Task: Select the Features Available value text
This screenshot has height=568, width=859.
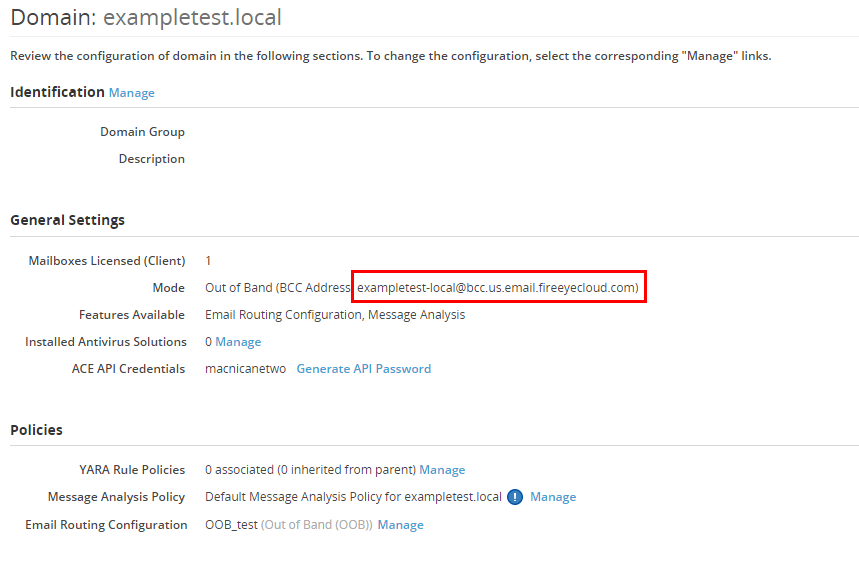Action: [x=335, y=315]
